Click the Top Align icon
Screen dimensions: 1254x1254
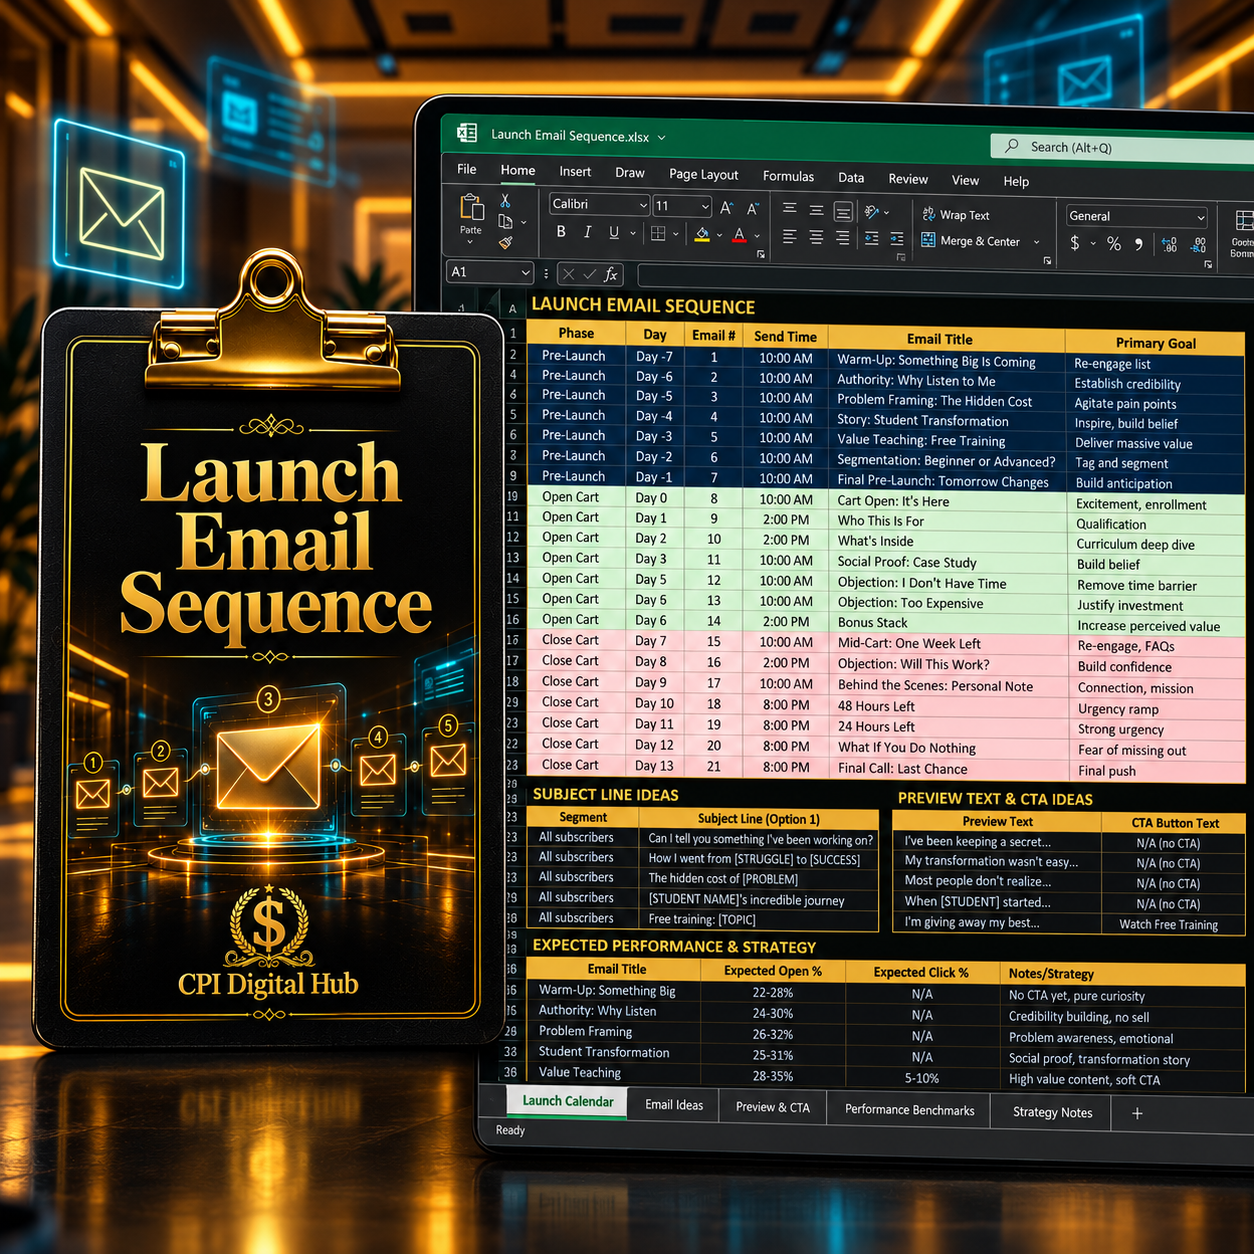(x=790, y=209)
